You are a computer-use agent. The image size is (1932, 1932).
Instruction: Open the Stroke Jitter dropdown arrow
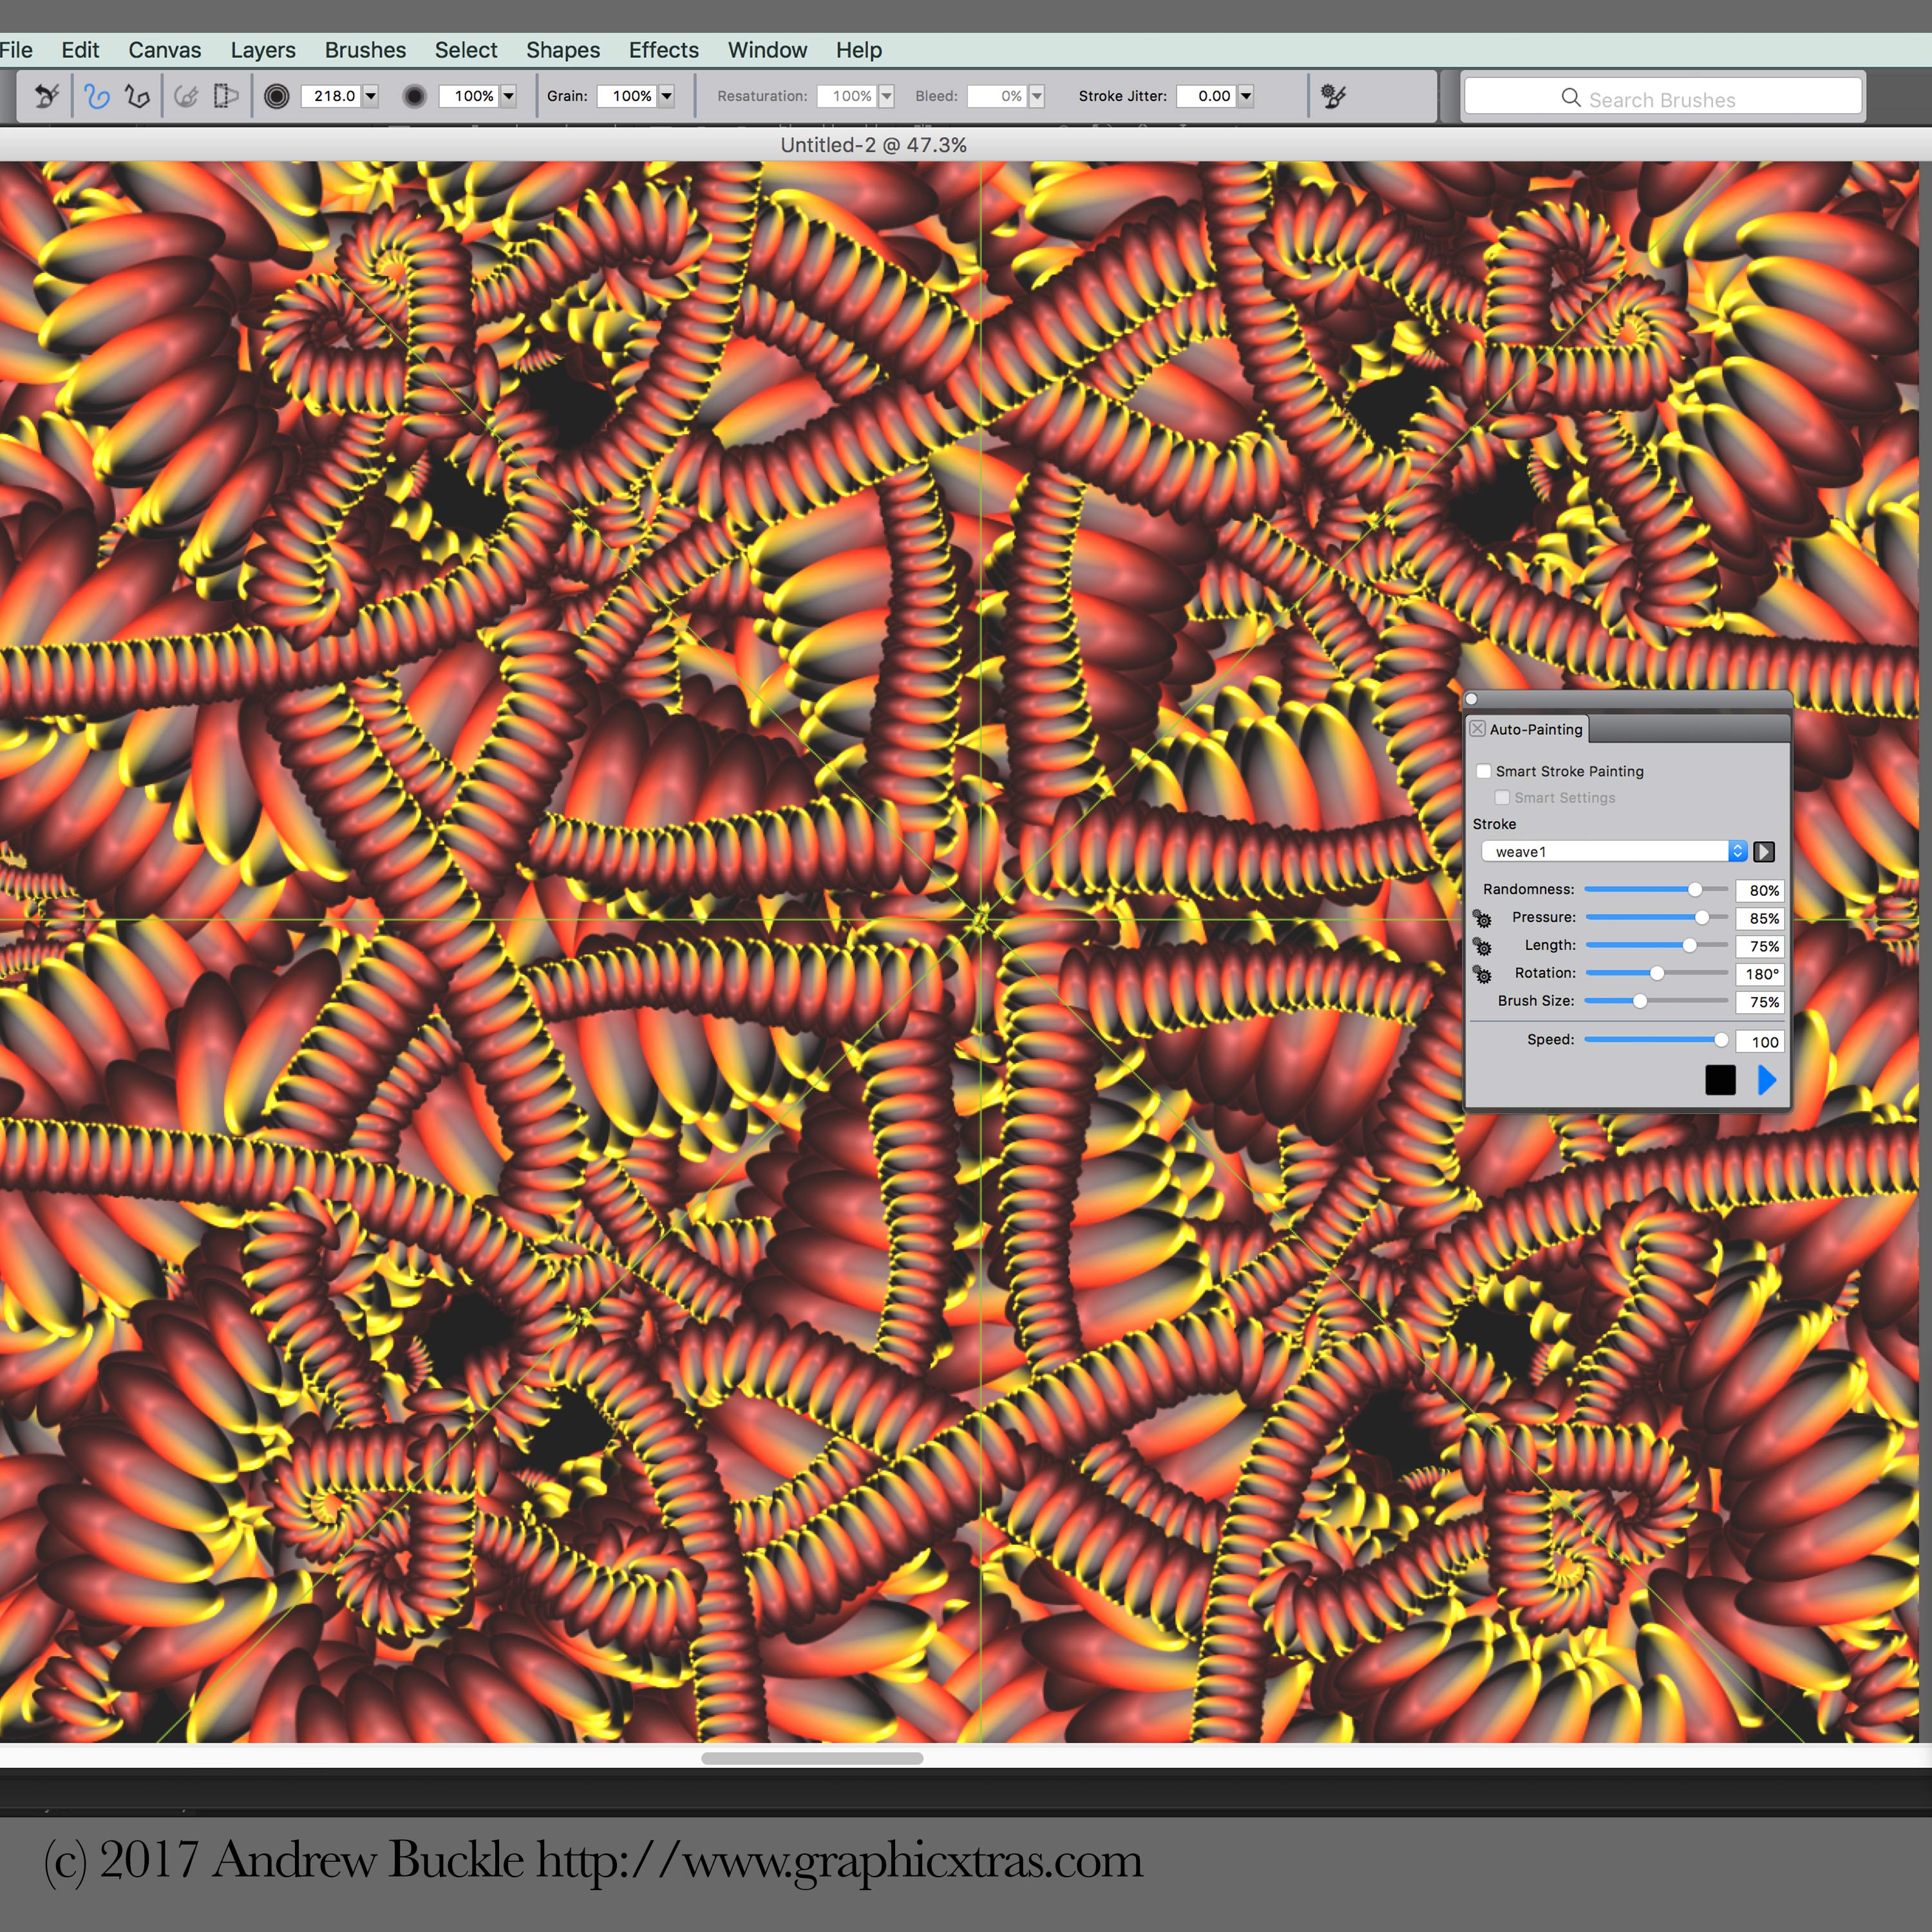coord(1245,96)
